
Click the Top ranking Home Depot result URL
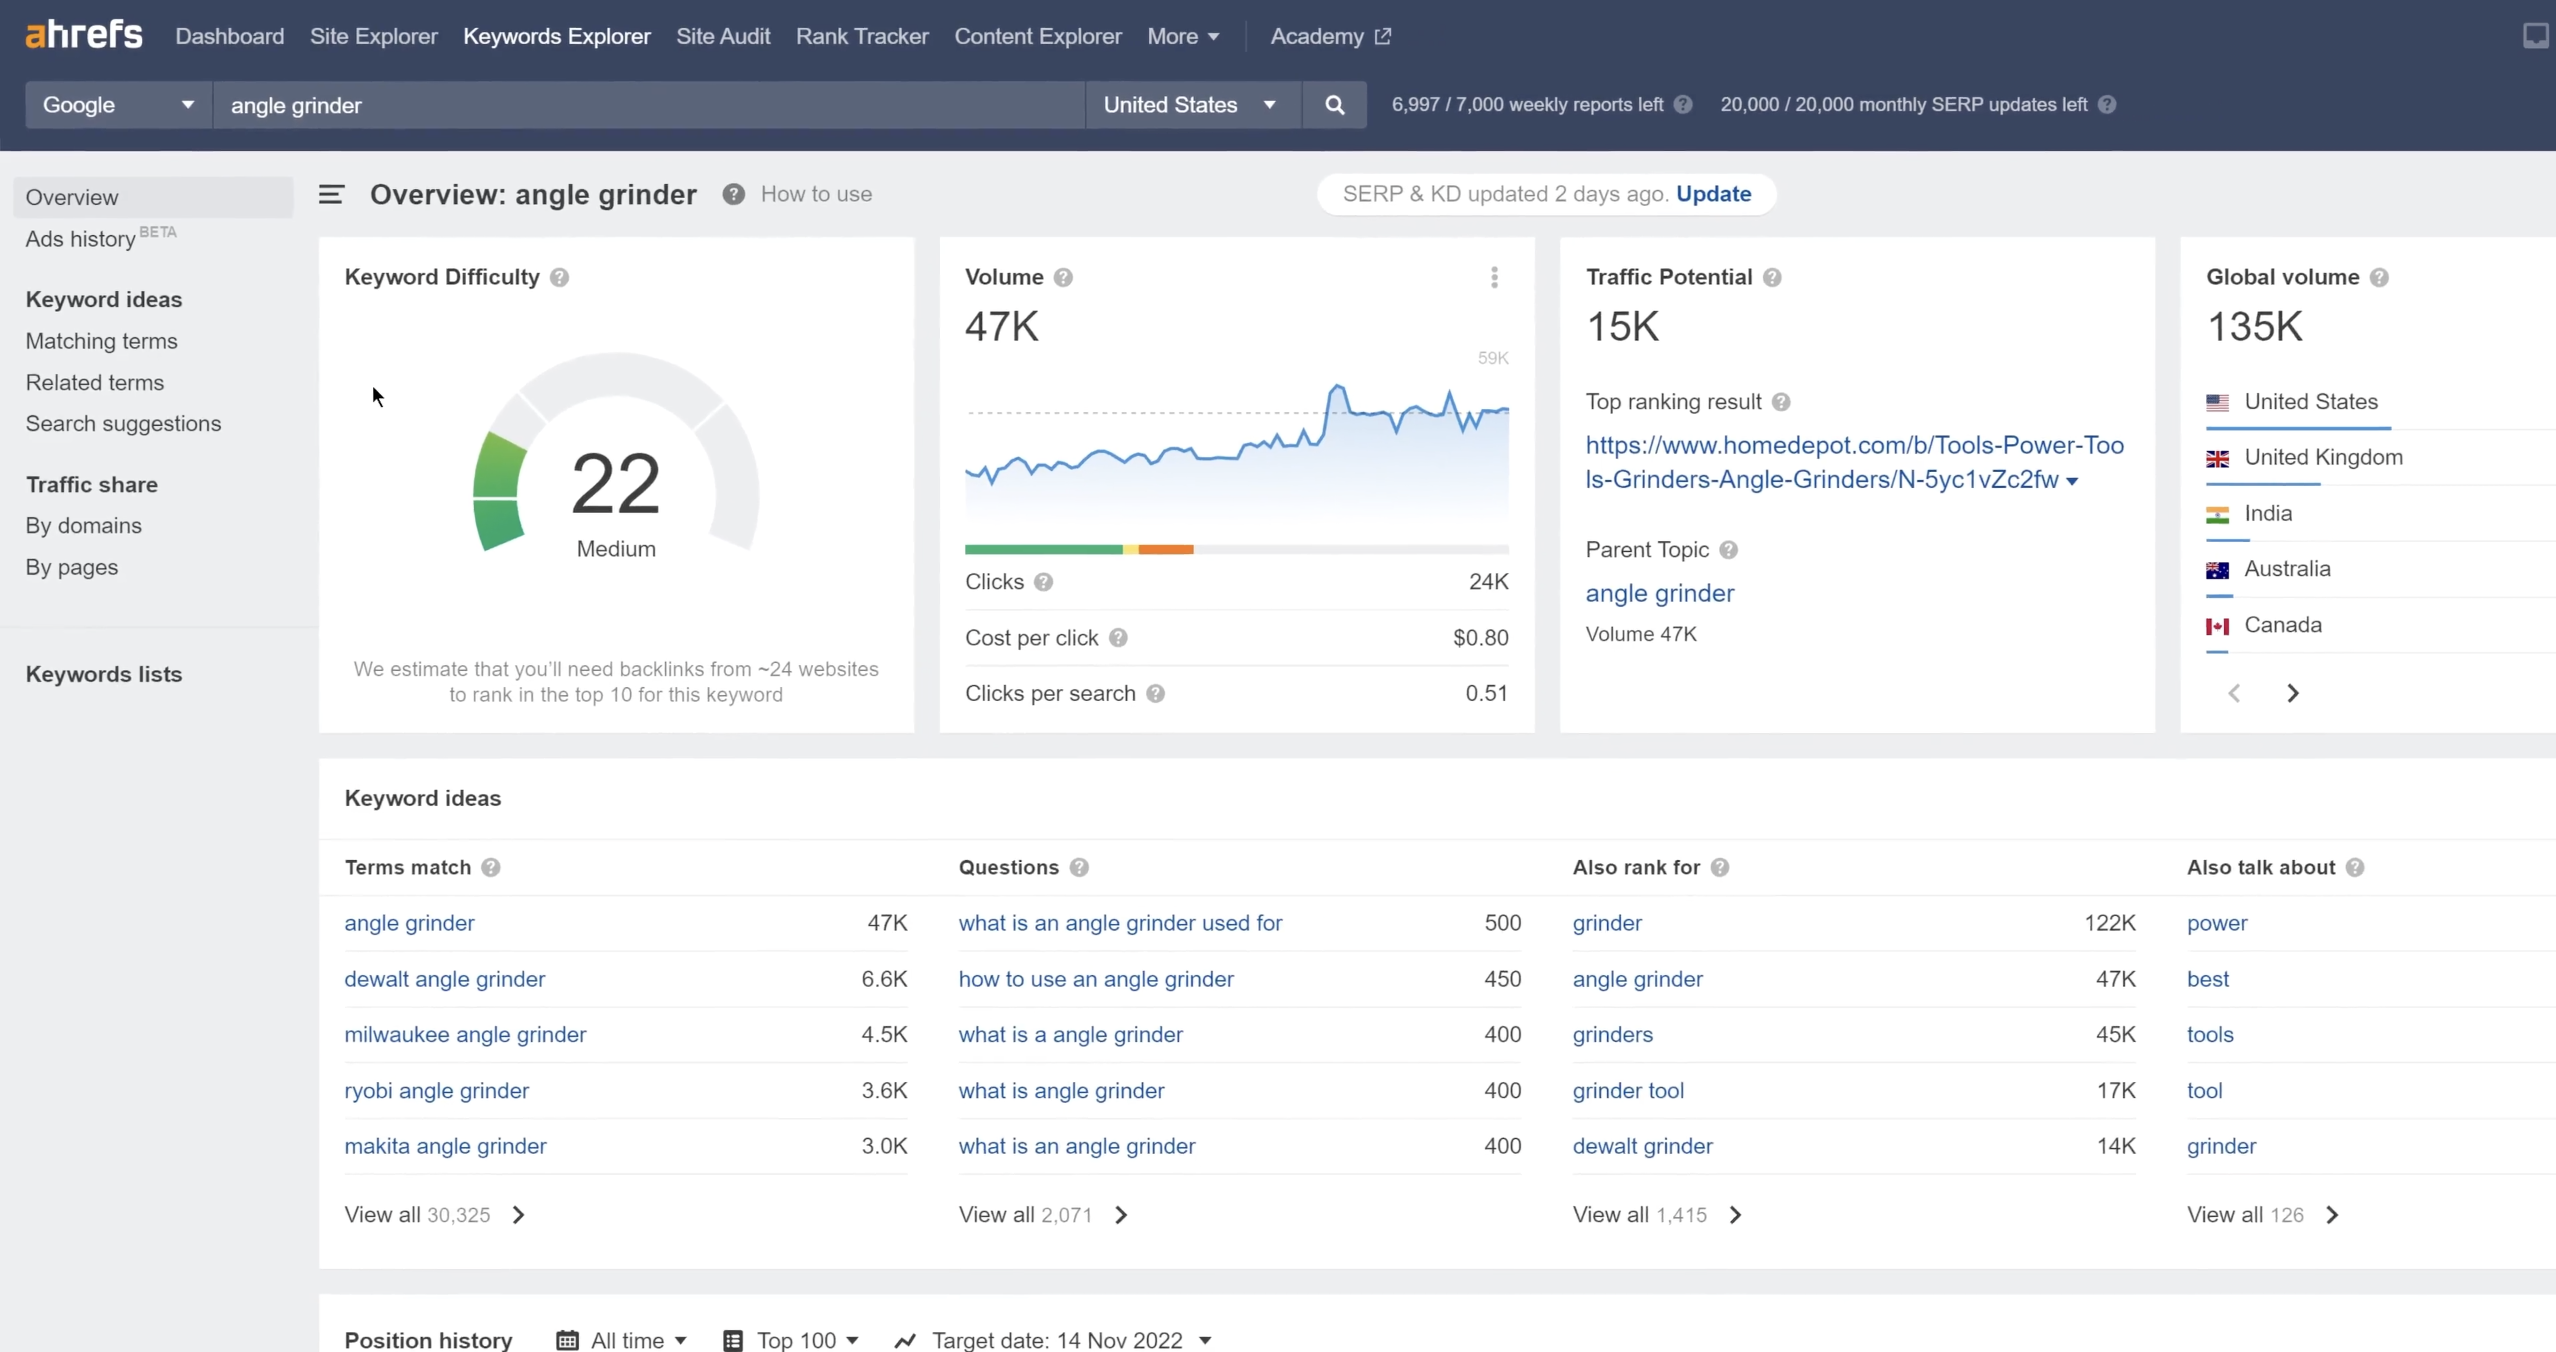[x=1854, y=461]
